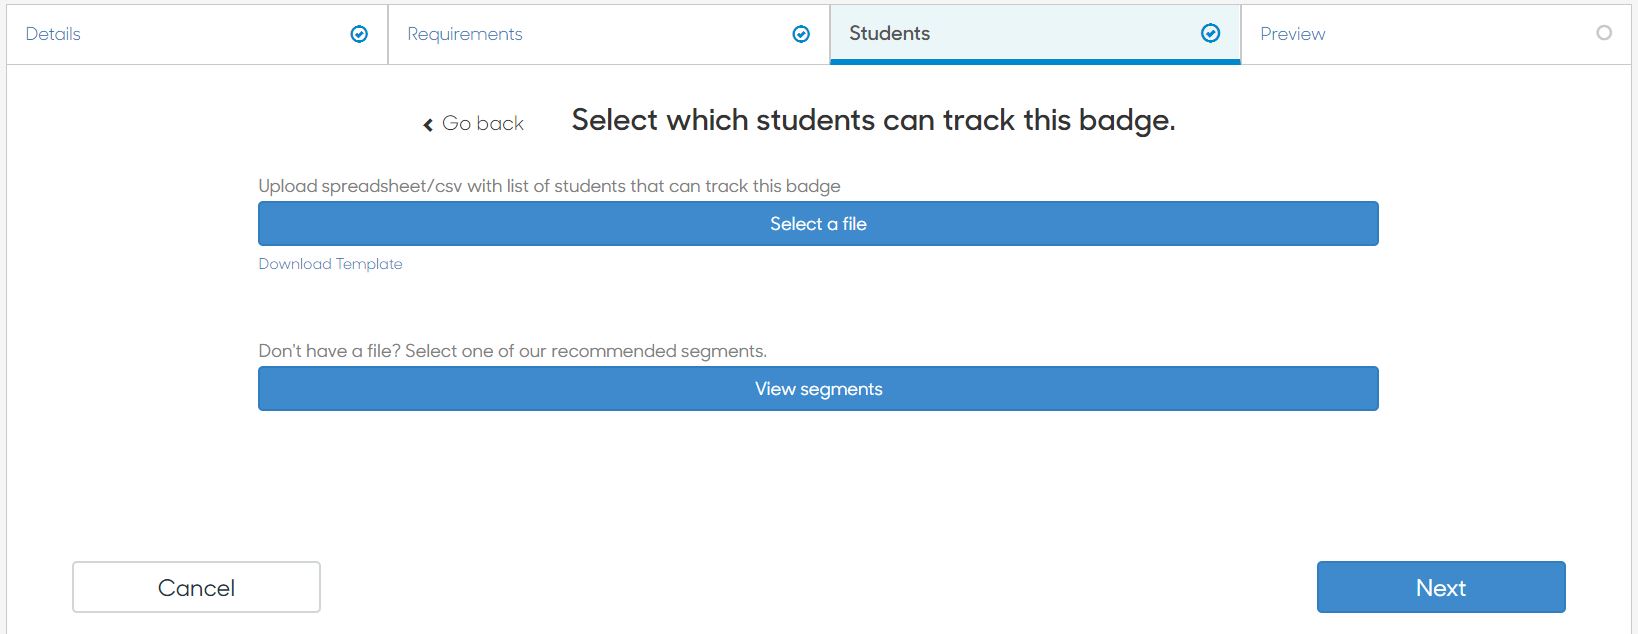Click the Upload spreadsheet/csv instruction label
1638x634 pixels.
549,186
